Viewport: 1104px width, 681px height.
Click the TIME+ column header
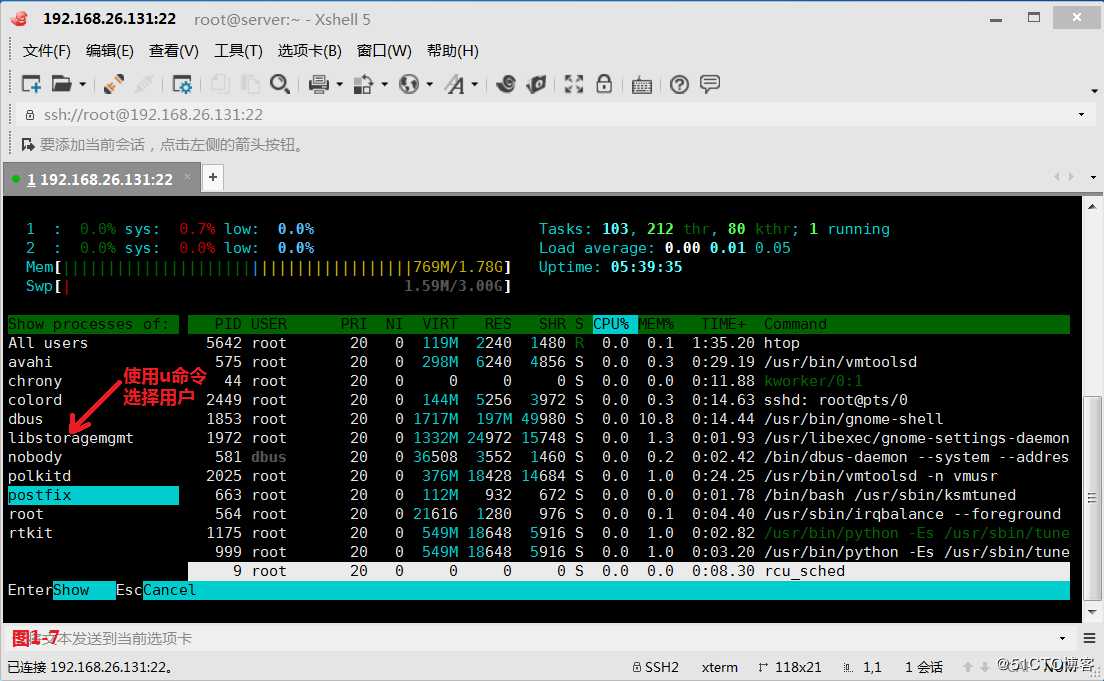[723, 324]
